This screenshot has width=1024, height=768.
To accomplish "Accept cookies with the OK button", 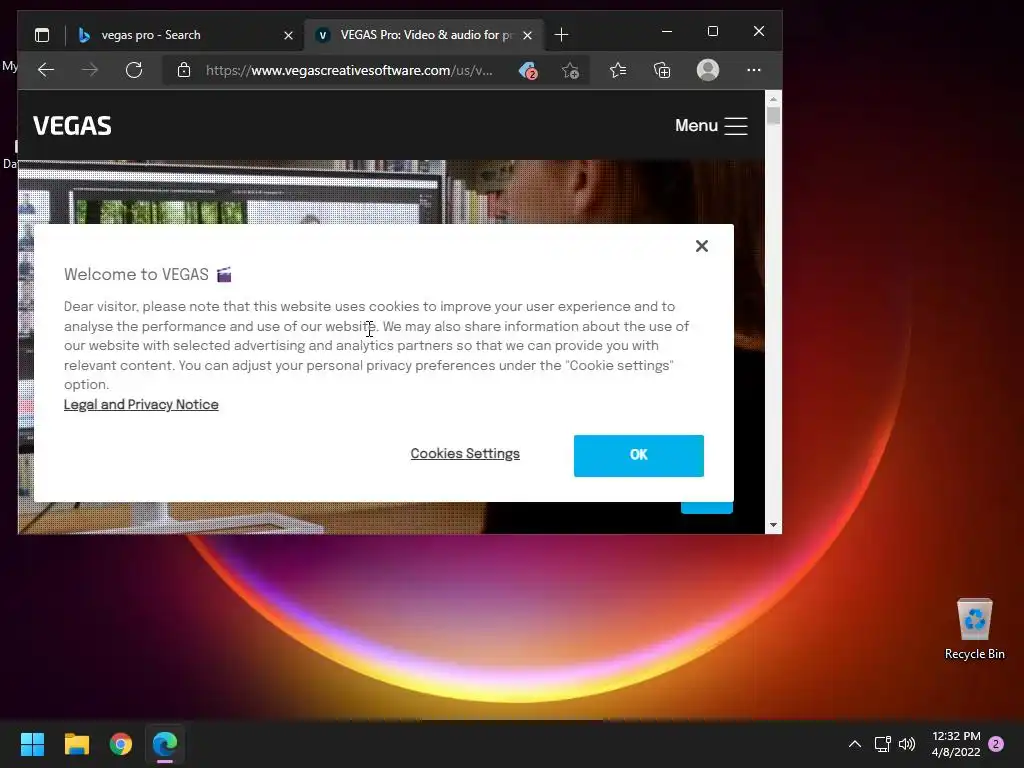I will point(639,456).
